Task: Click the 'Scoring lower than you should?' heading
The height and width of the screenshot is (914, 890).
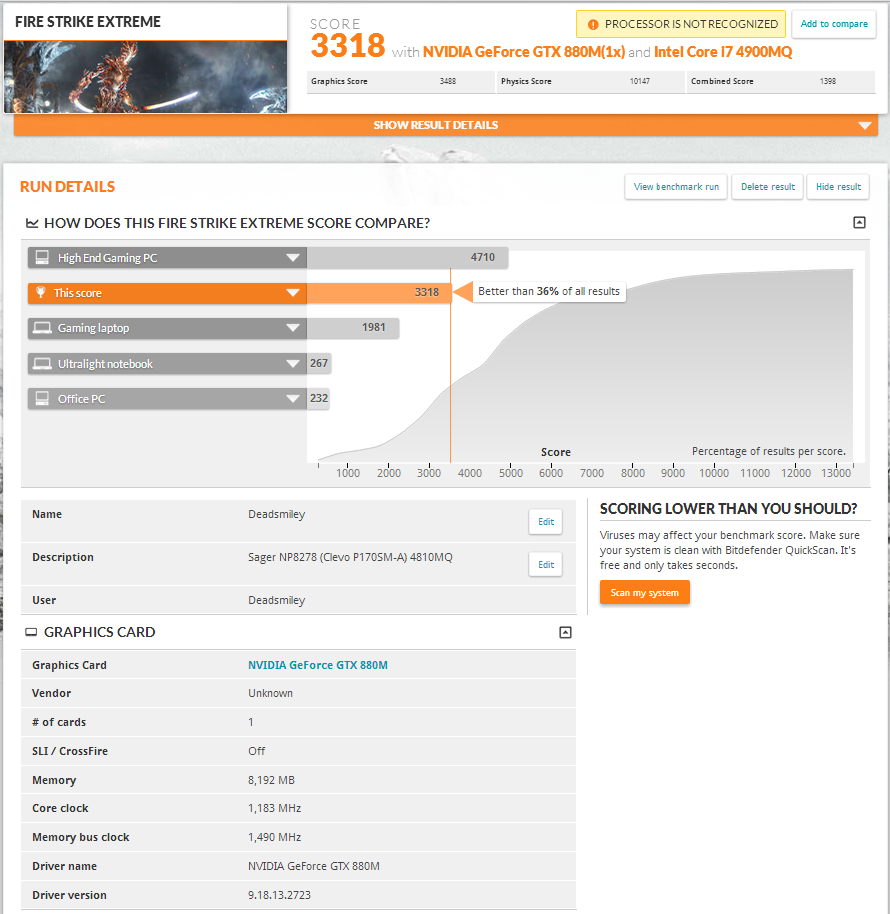Action: coord(729,509)
